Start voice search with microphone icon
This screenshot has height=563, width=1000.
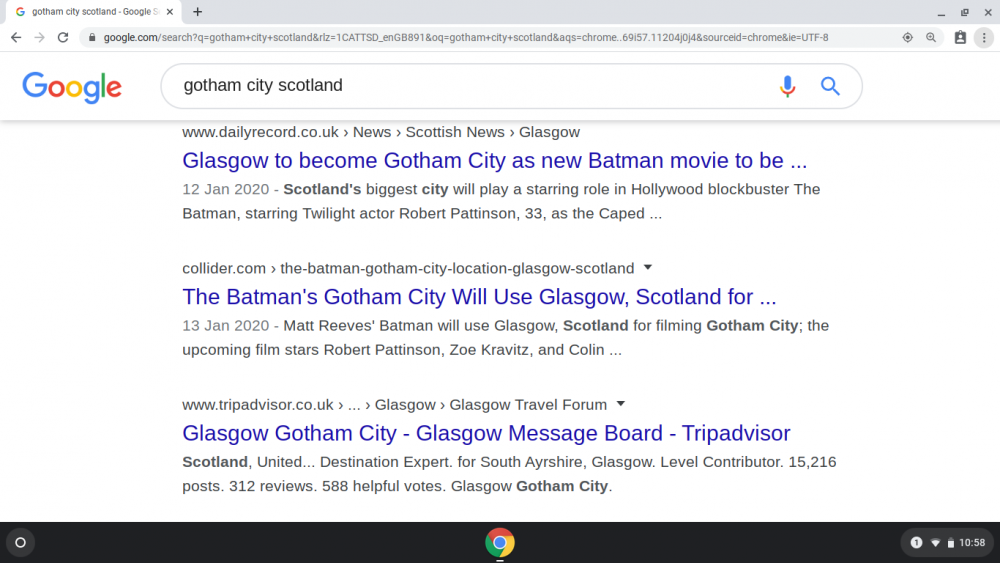[788, 85]
